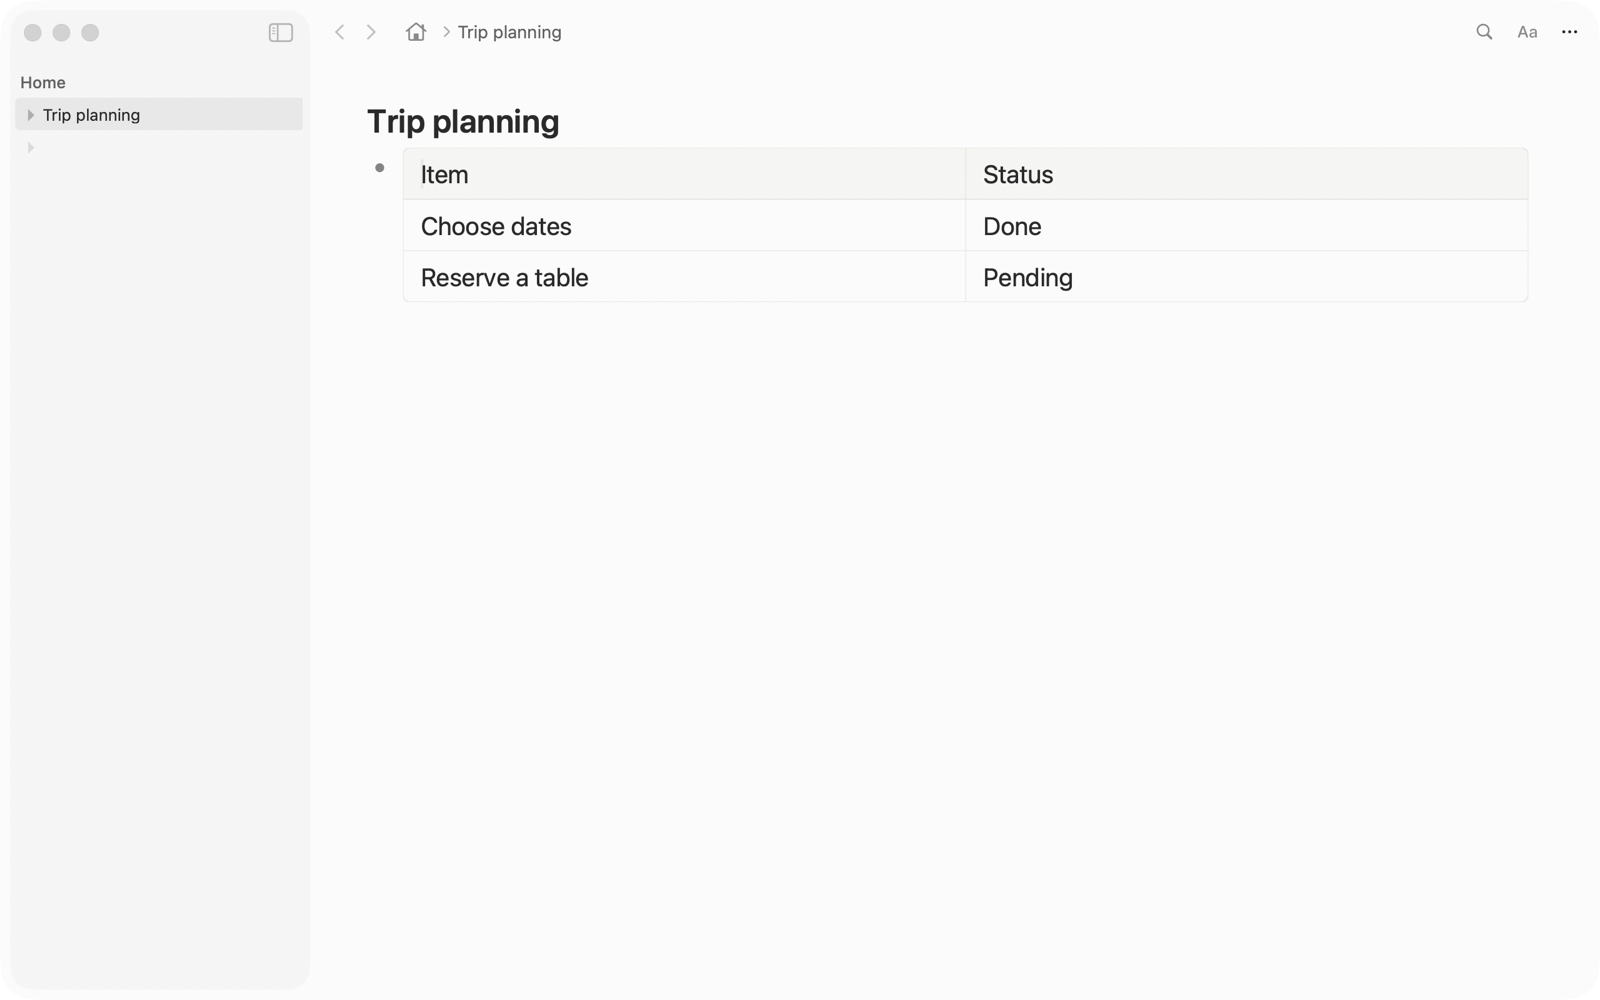Click the bullet beside the table
Viewport: 1600px width, 1000px height.
click(x=380, y=168)
